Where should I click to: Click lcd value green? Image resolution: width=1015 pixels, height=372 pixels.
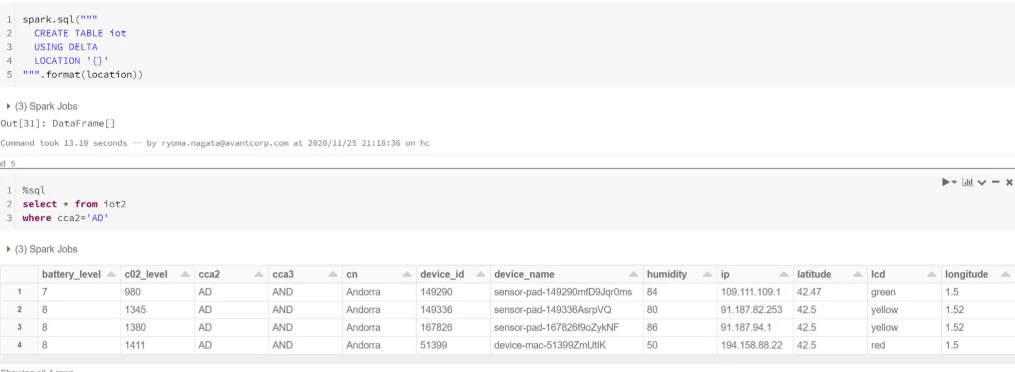tap(884, 292)
